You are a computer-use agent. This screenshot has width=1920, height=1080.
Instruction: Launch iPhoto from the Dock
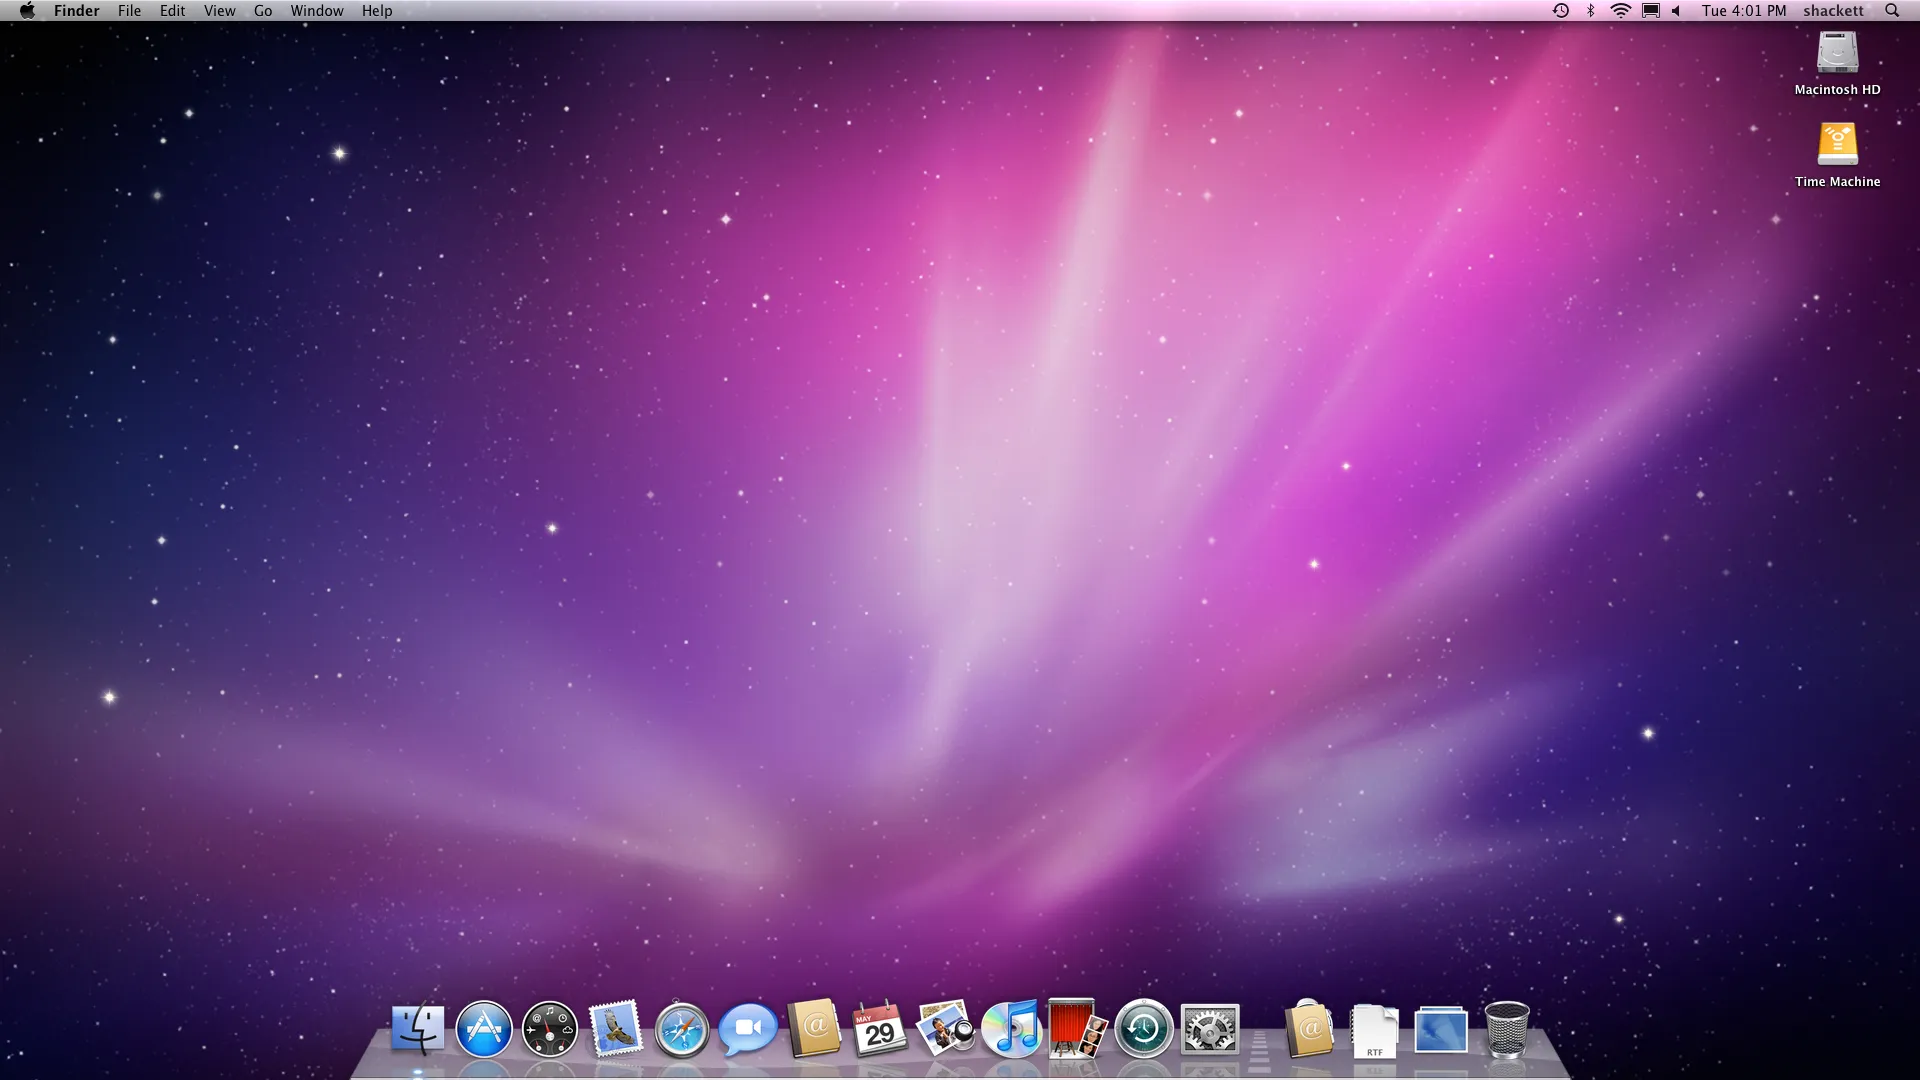coord(944,1029)
